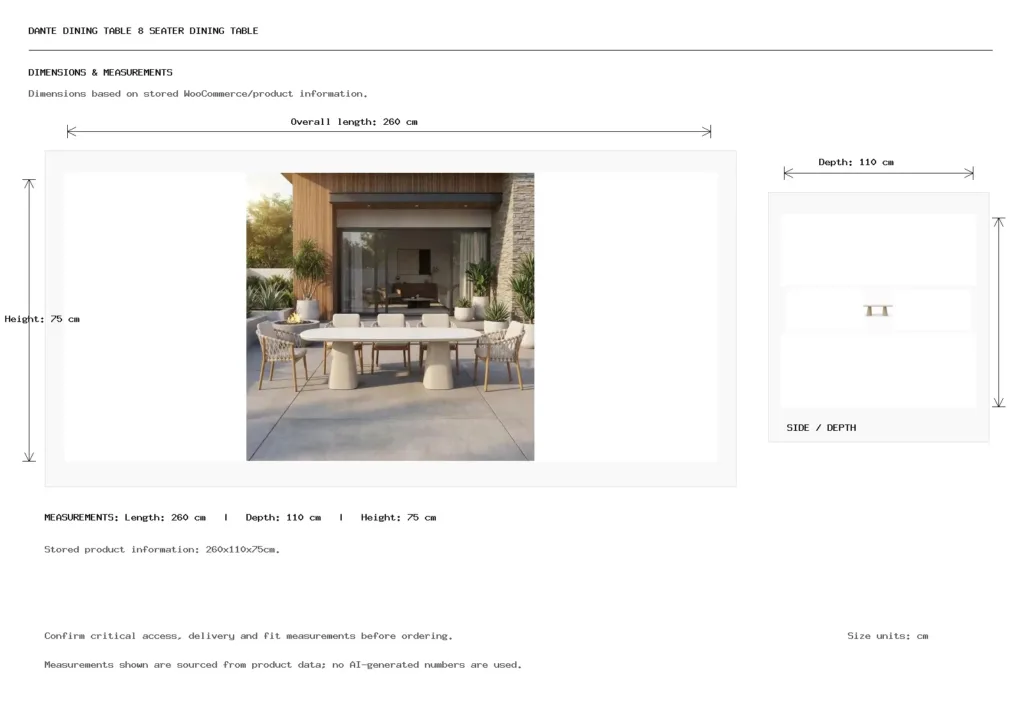1024x717 pixels.
Task: Click the 'Confirm critical access, delivery and fit' note
Action: click(x=248, y=635)
